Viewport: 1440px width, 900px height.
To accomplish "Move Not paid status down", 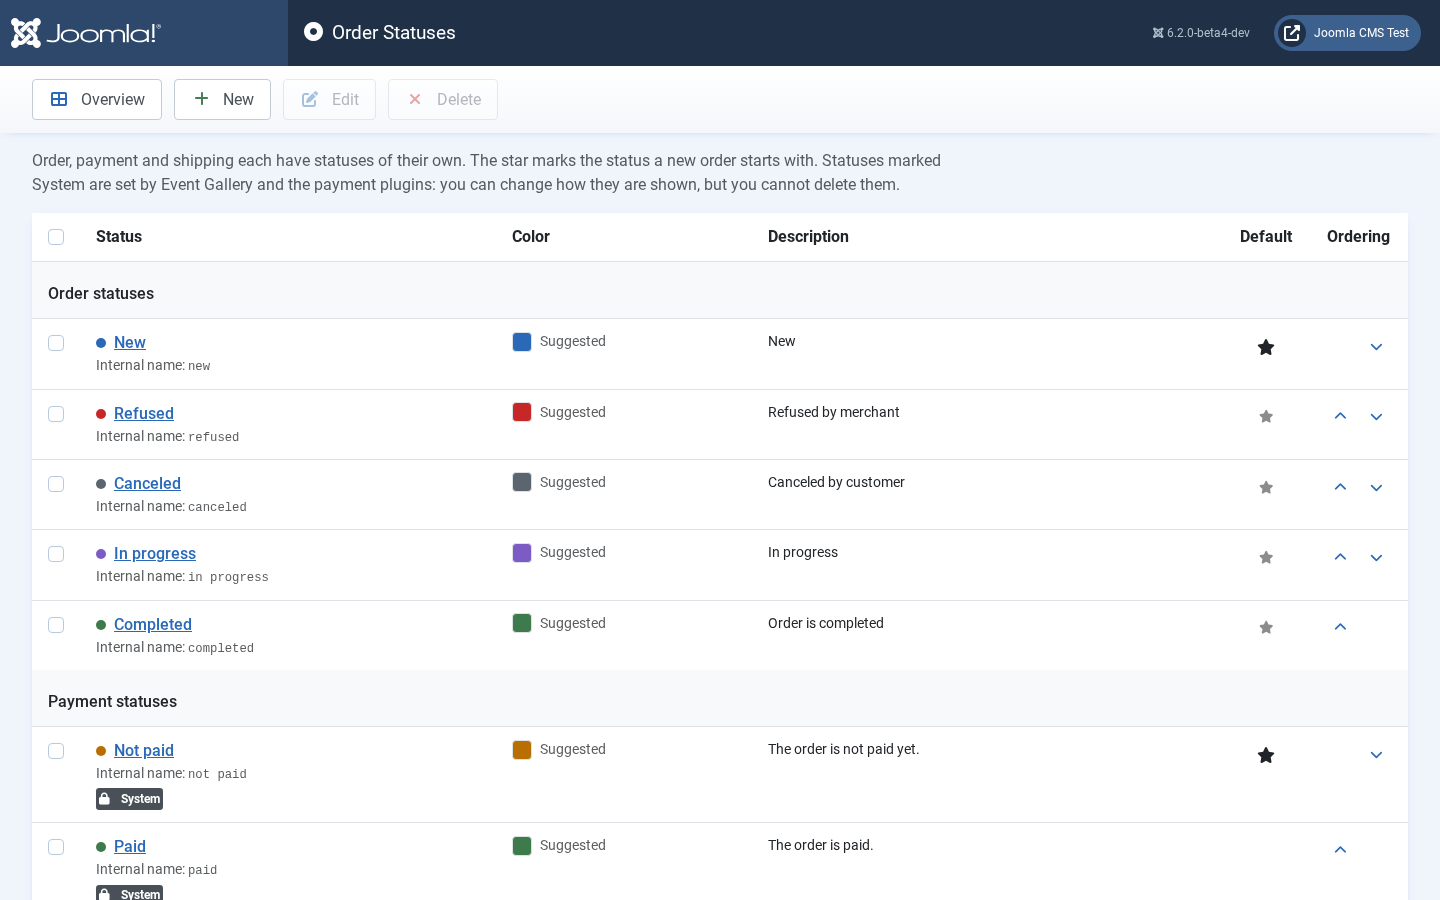I will coord(1376,755).
